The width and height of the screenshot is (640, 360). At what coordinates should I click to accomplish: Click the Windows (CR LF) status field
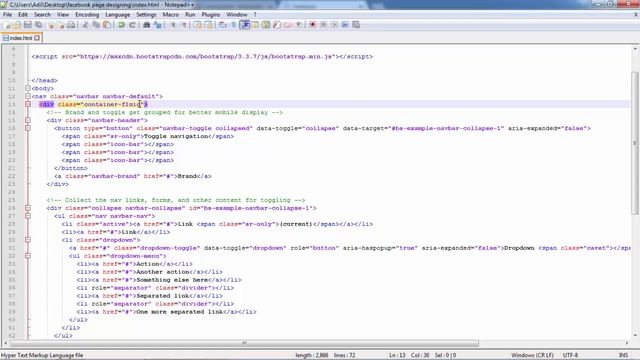[x=532, y=355]
